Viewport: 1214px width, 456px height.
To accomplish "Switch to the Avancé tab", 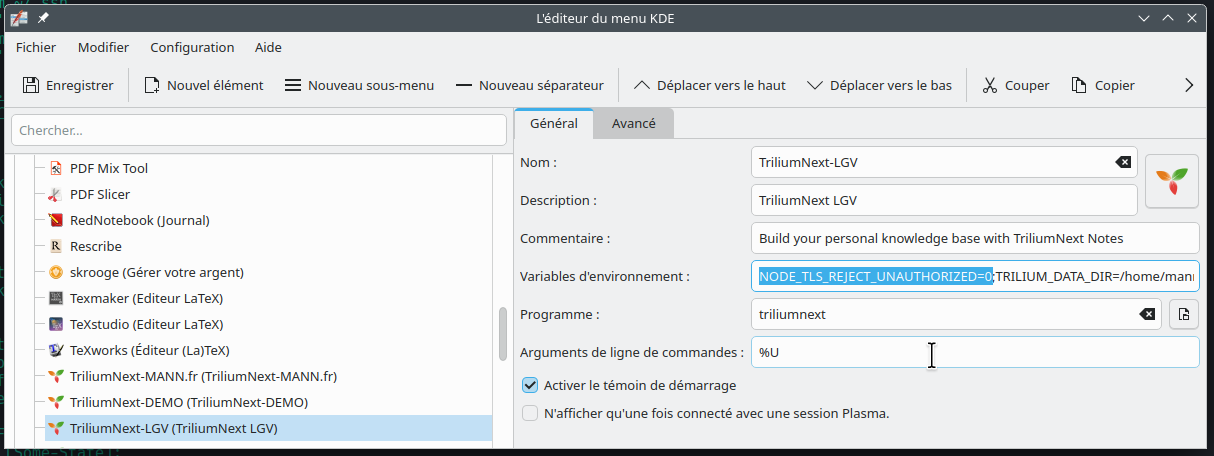I will (633, 123).
